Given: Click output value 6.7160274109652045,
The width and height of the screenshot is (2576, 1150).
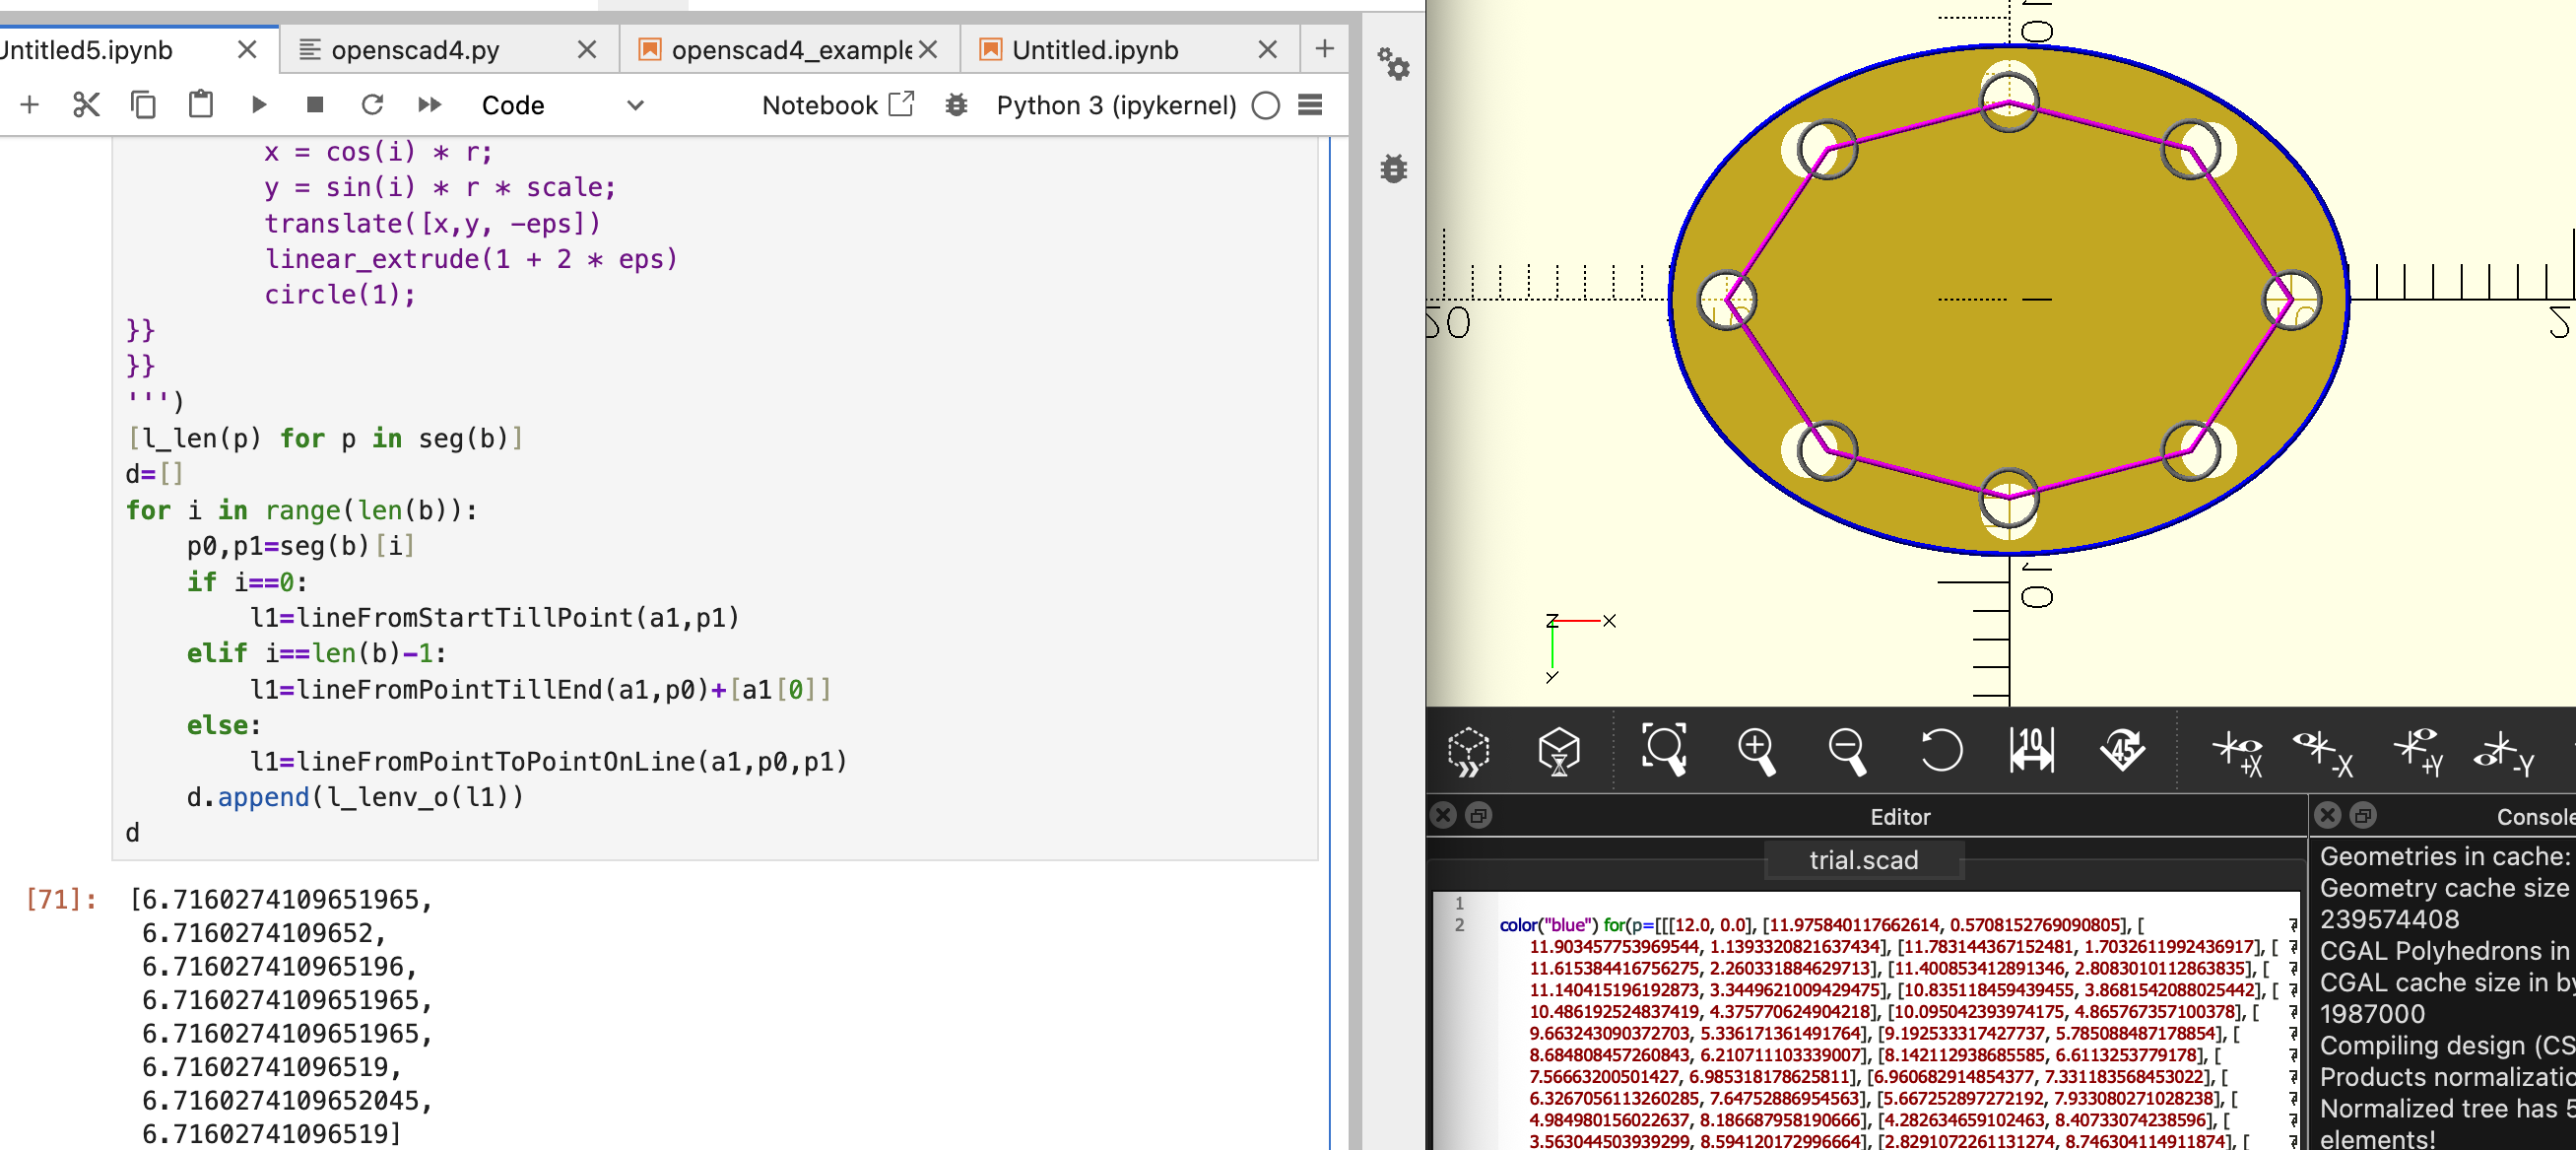Looking at the screenshot, I should 287,1101.
